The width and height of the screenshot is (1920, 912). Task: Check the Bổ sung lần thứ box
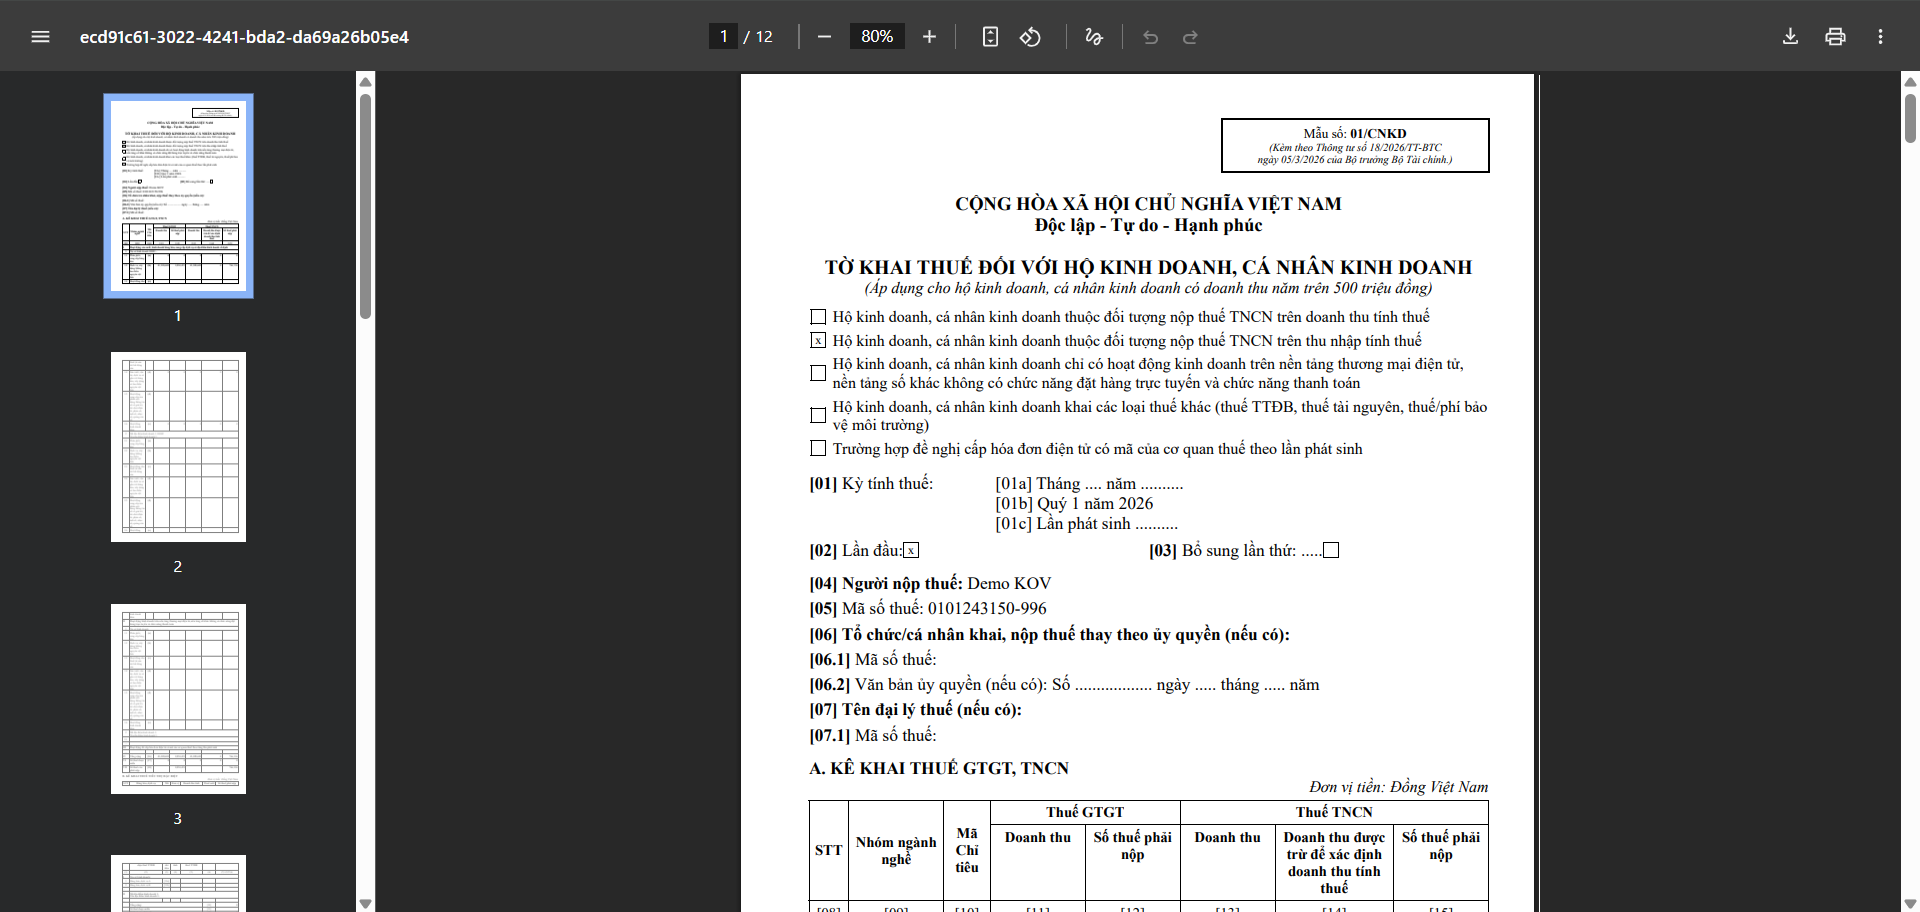pyautogui.click(x=1331, y=550)
